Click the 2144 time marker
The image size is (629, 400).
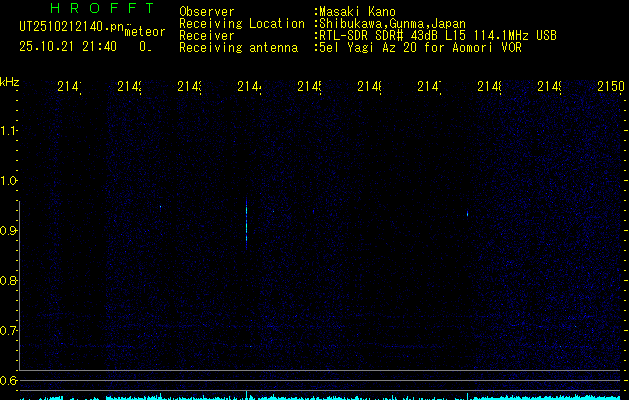[249, 87]
